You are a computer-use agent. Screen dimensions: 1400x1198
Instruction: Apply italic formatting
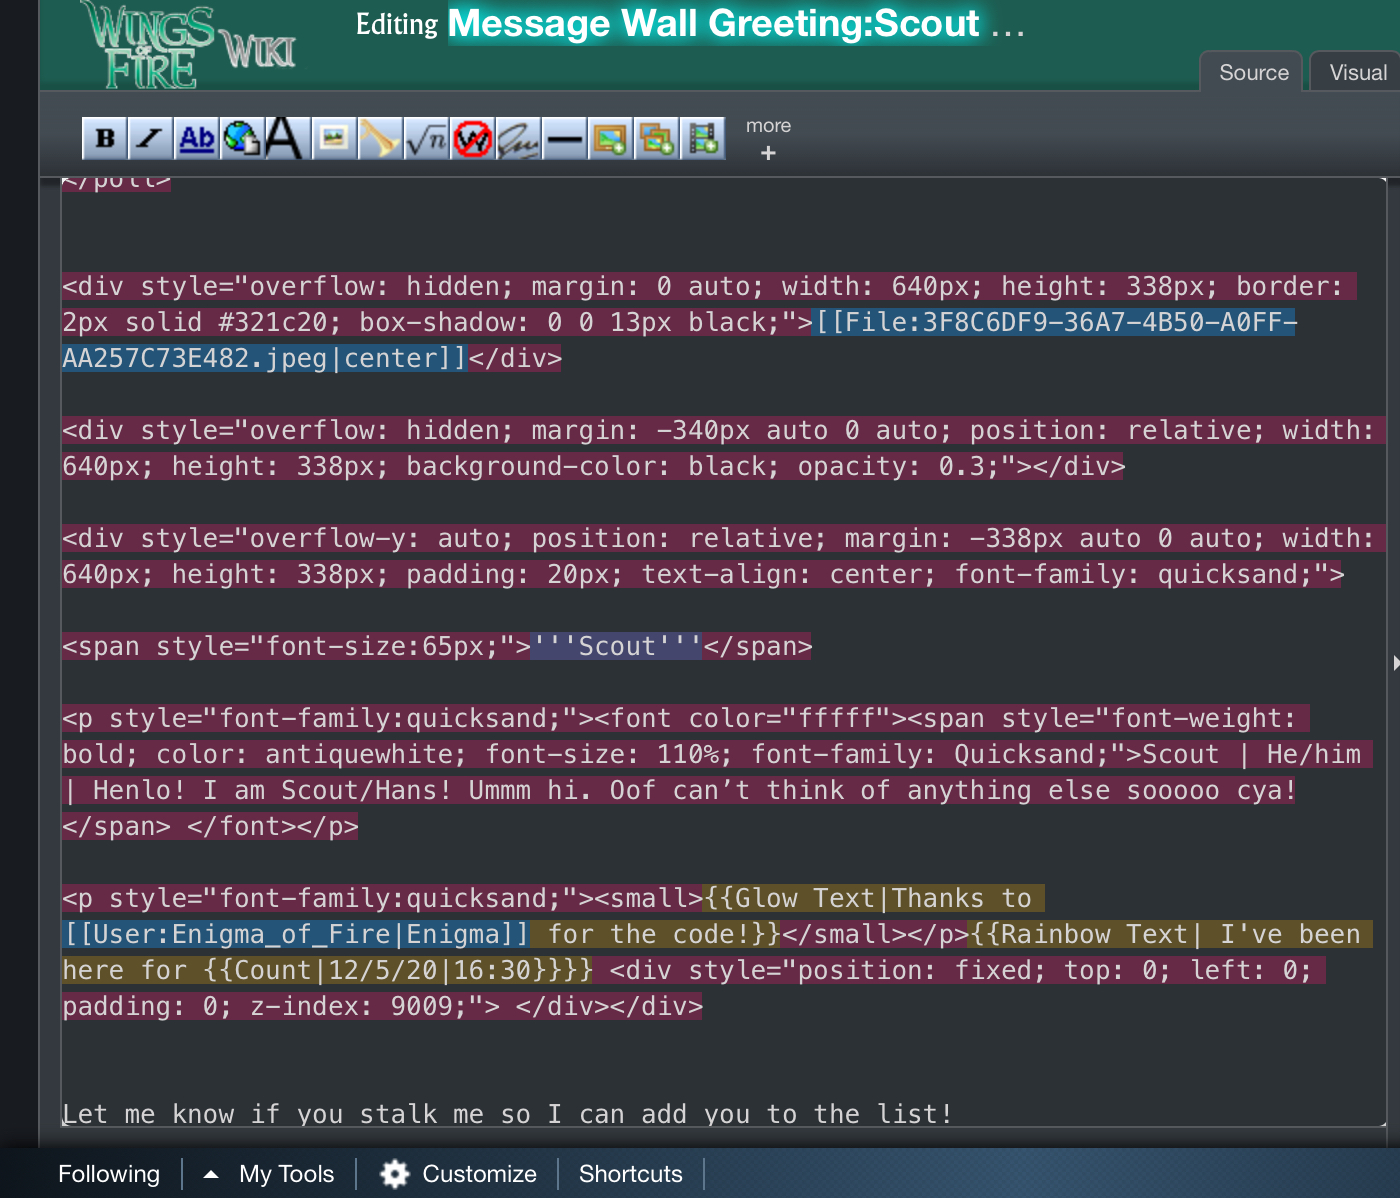(150, 139)
